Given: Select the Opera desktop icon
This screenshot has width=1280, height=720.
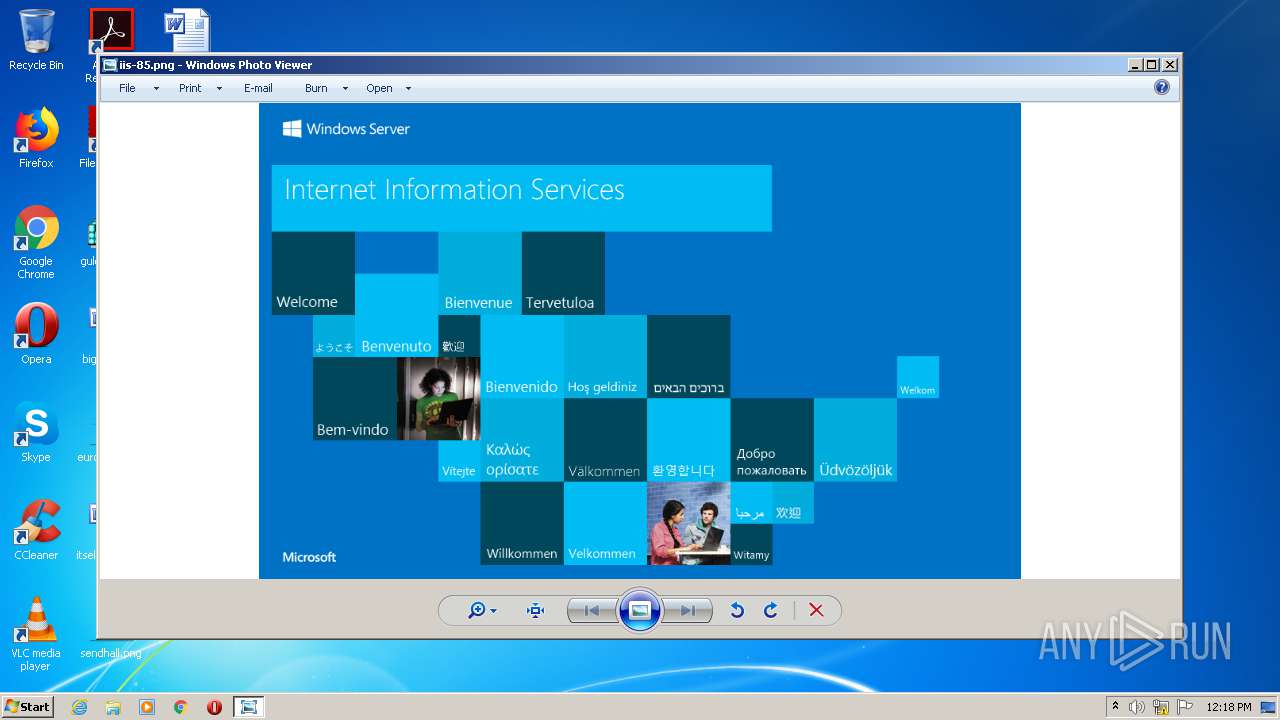Looking at the screenshot, I should click(36, 334).
